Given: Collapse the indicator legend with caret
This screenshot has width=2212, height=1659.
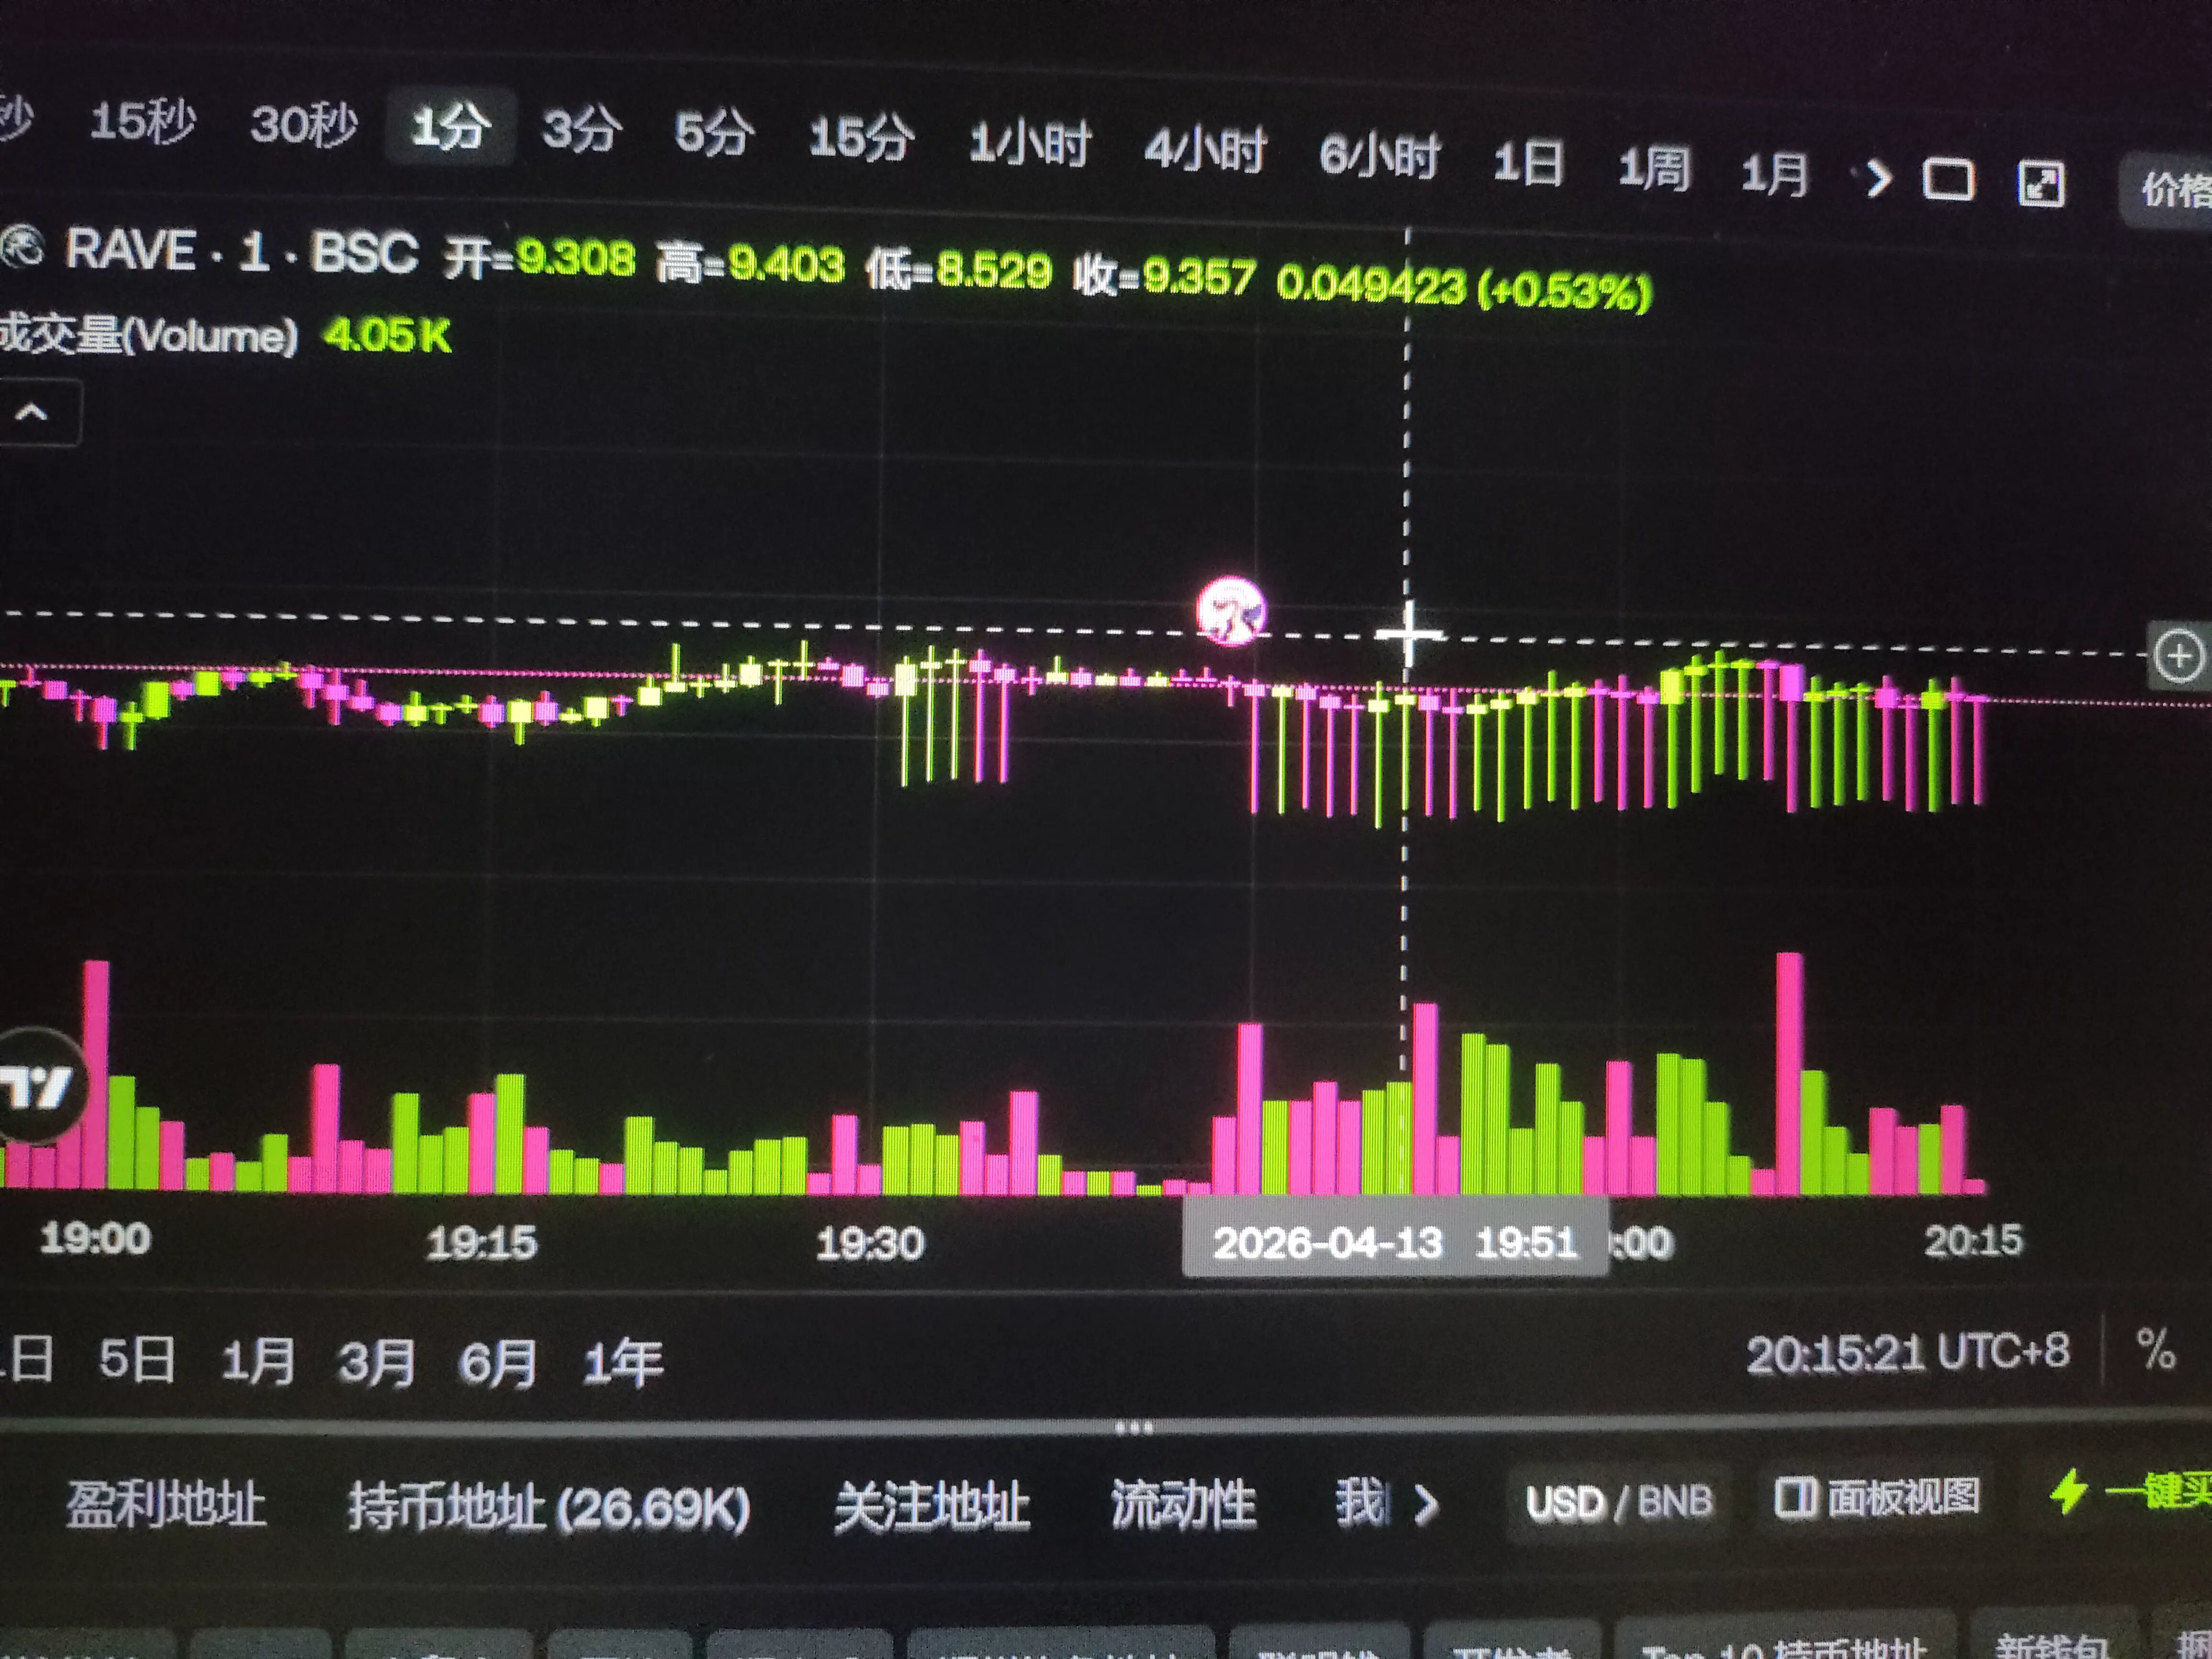Looking at the screenshot, I should (32, 412).
